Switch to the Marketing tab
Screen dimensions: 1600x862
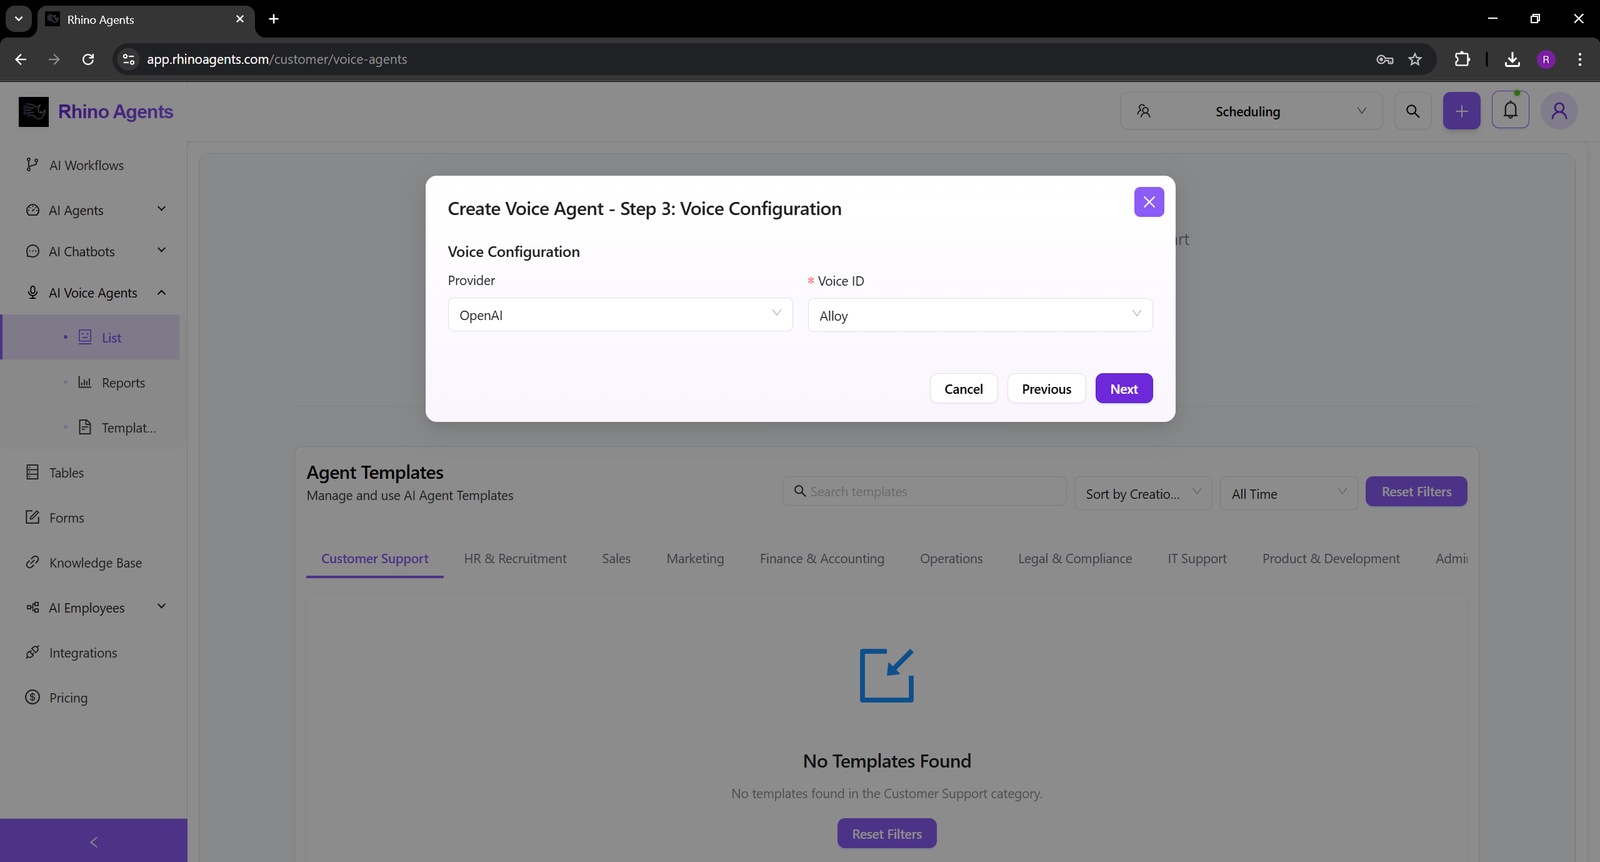tap(695, 559)
